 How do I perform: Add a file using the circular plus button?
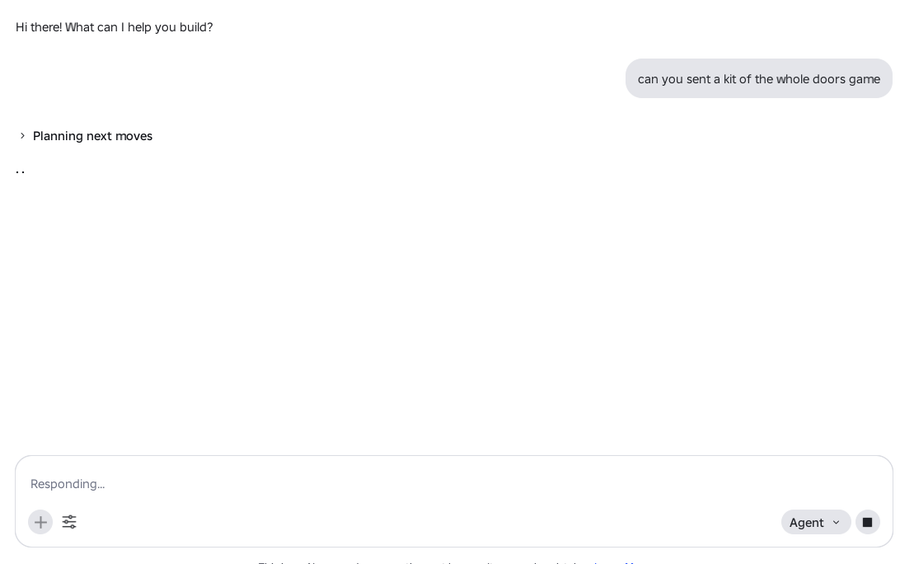(40, 522)
